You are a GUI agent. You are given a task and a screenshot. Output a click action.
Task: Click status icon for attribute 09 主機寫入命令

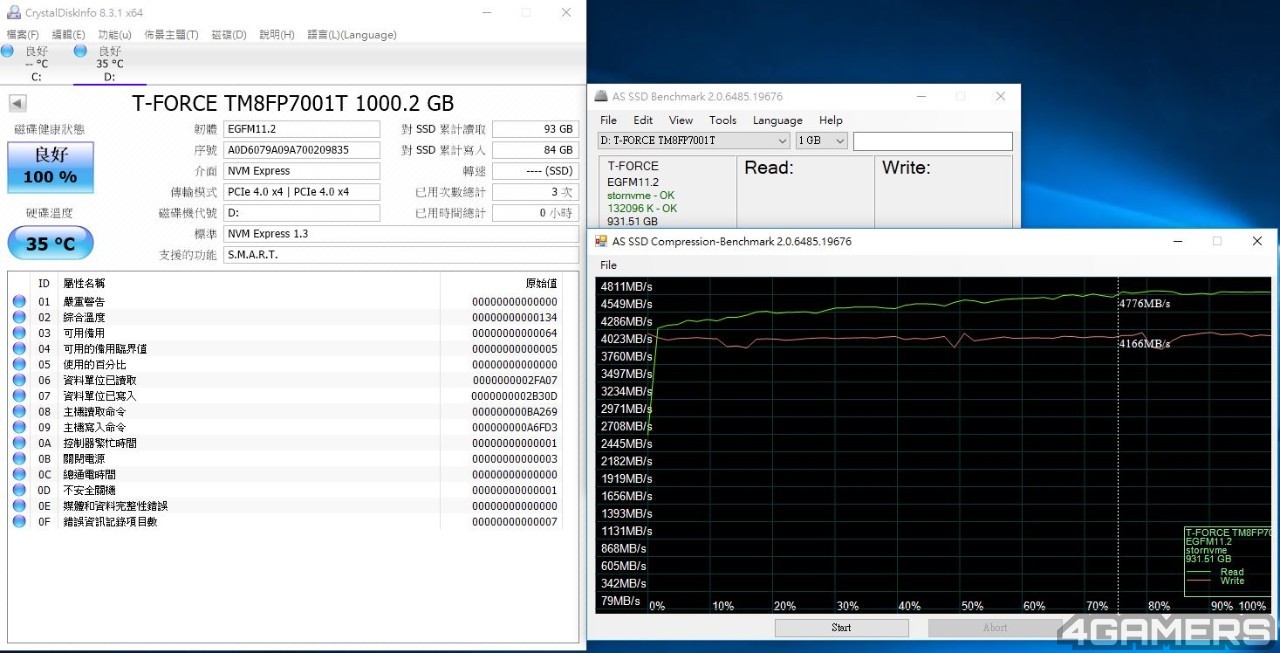point(19,427)
